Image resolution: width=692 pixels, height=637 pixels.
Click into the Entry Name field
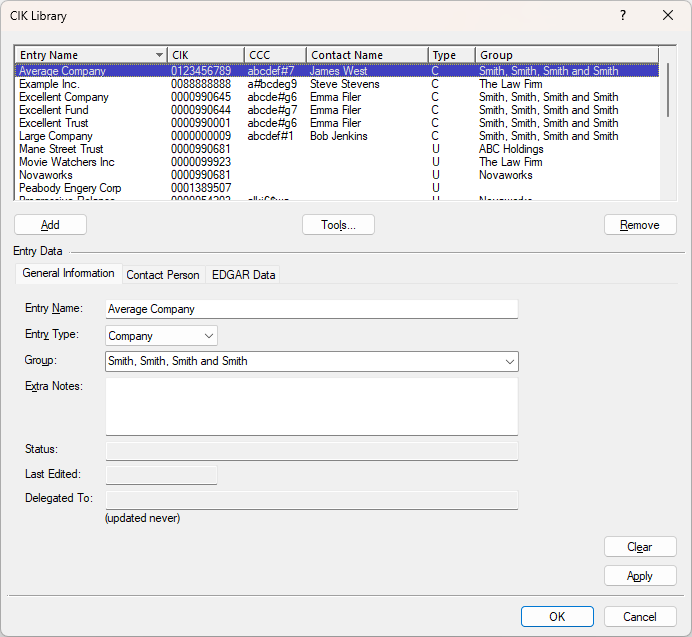point(311,309)
